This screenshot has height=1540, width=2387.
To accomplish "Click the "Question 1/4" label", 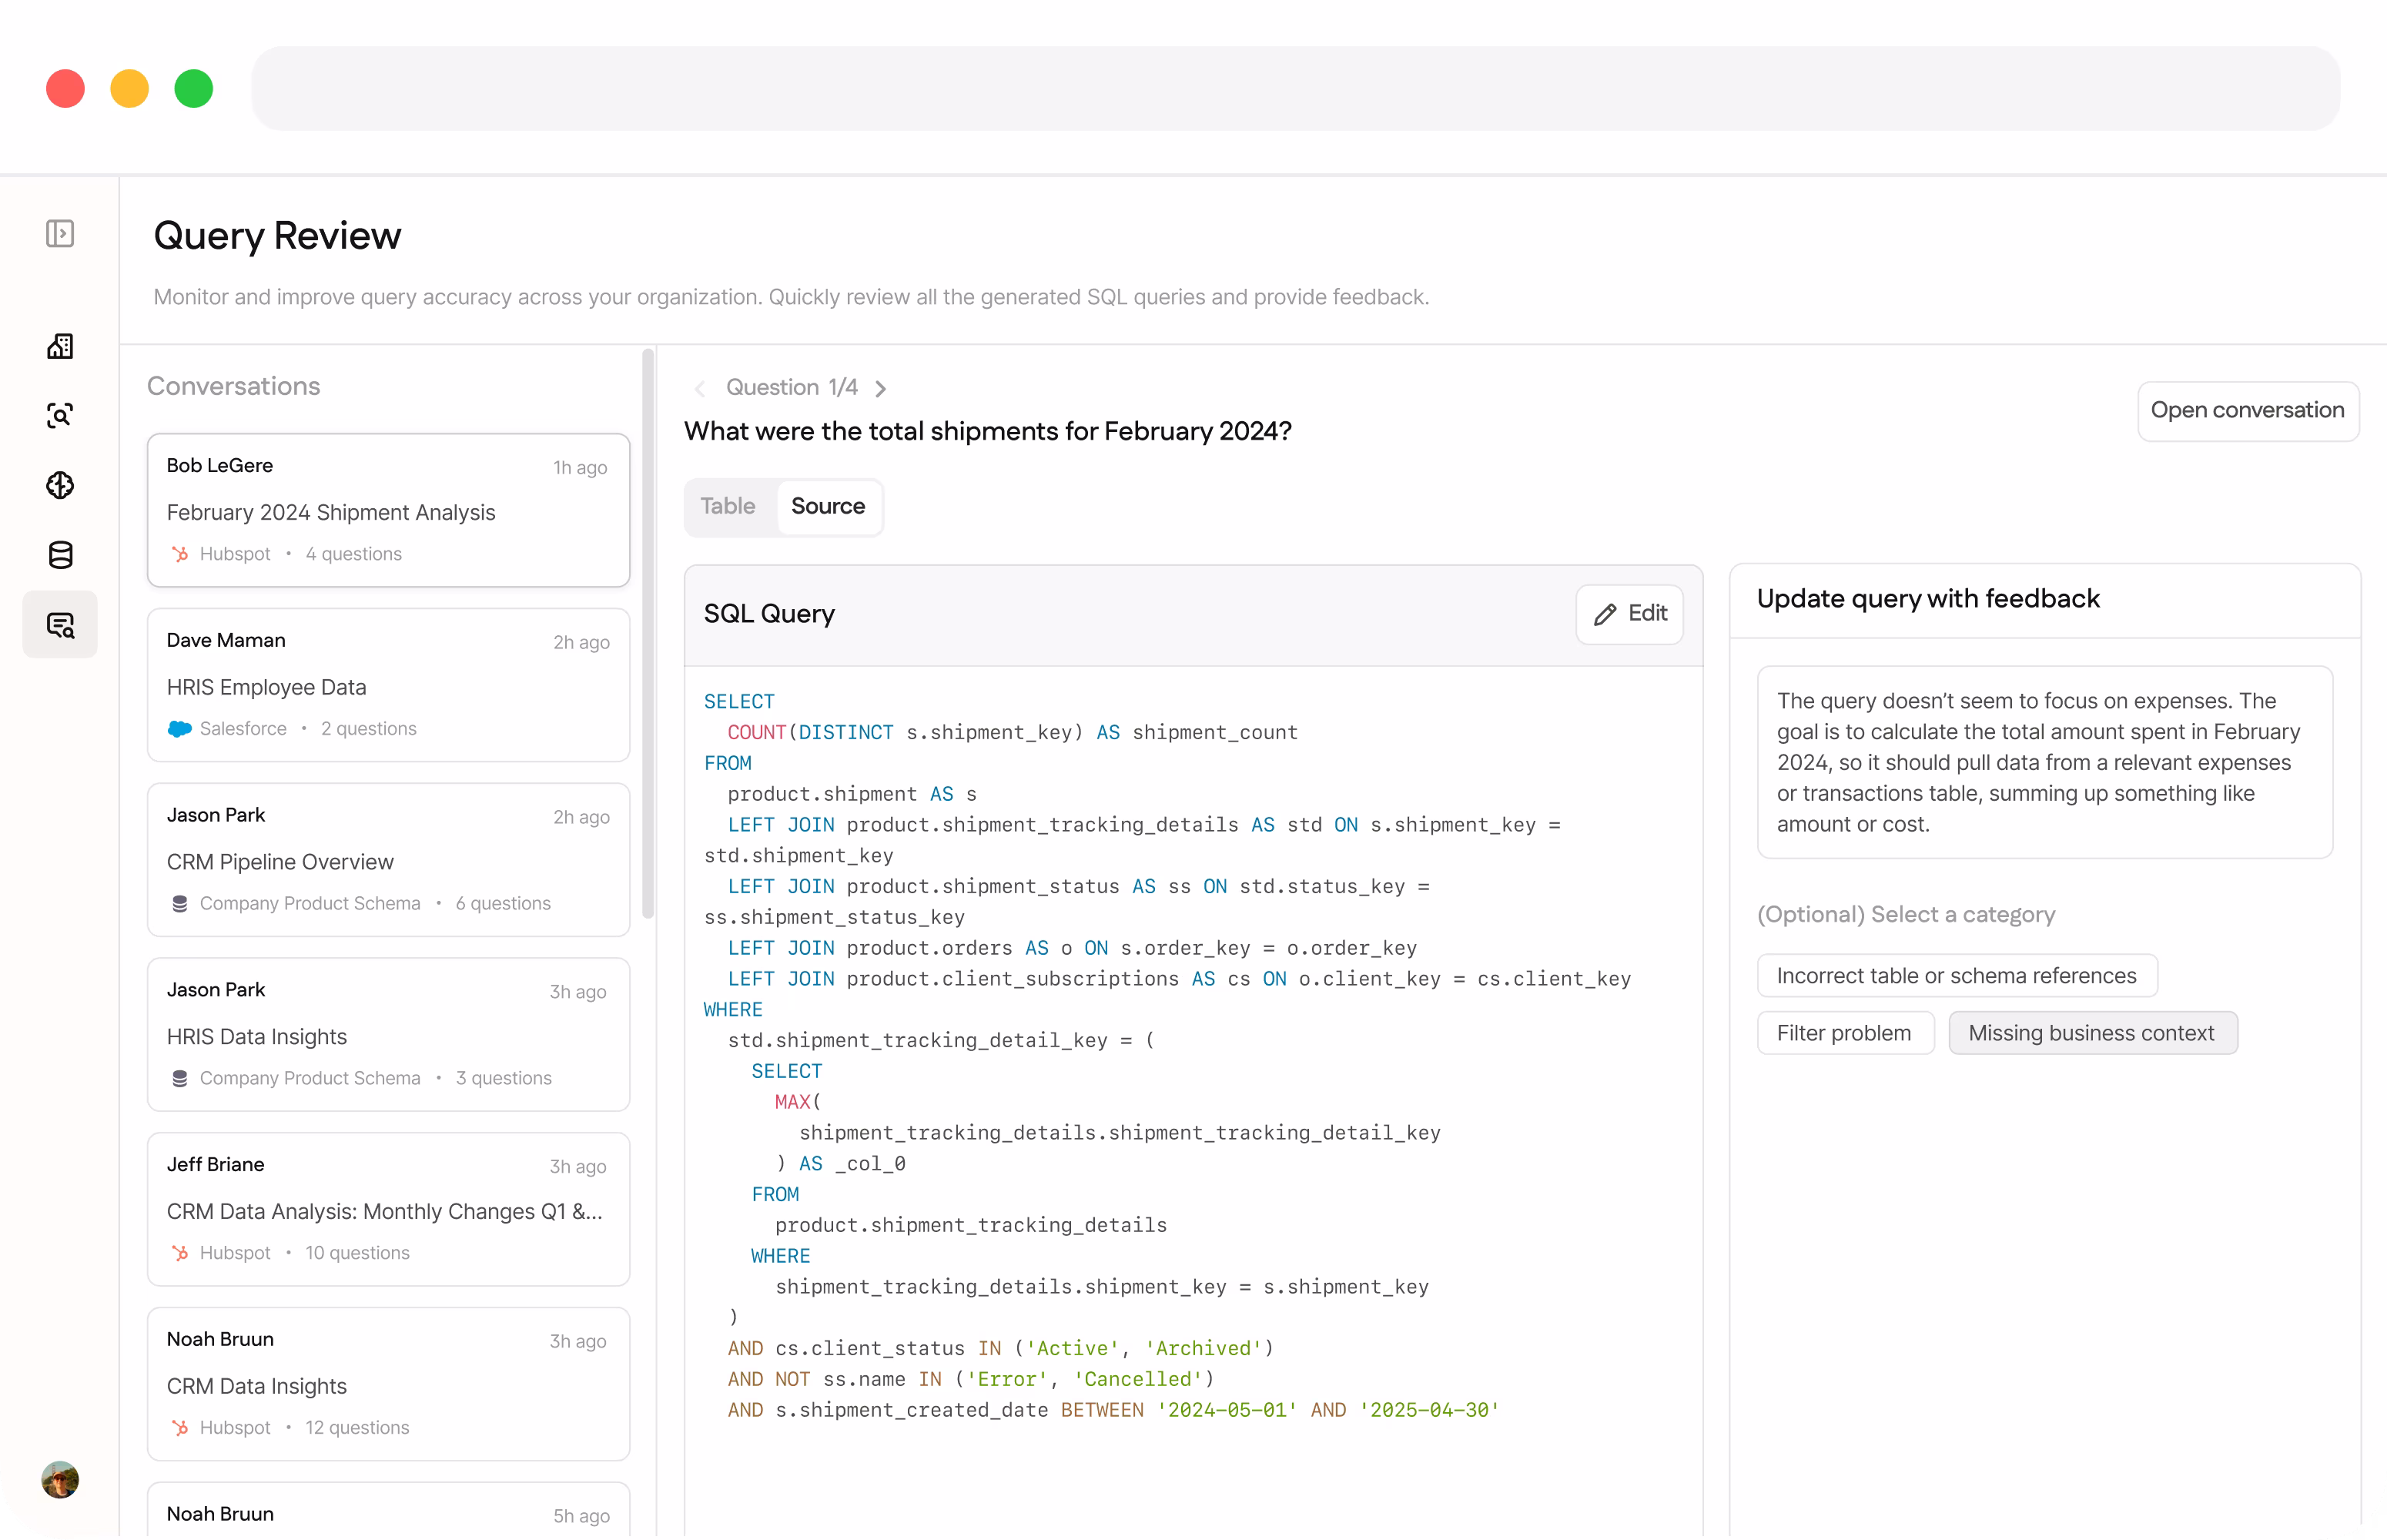I will click(791, 388).
